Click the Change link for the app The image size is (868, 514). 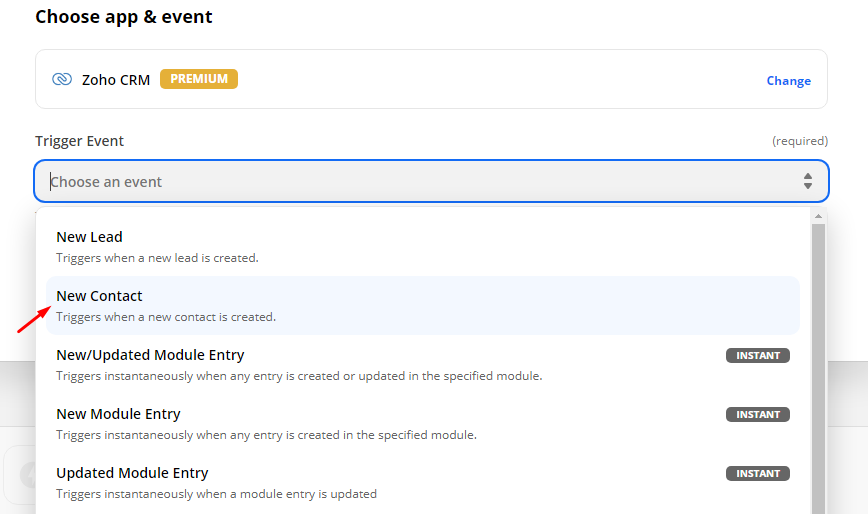click(788, 81)
